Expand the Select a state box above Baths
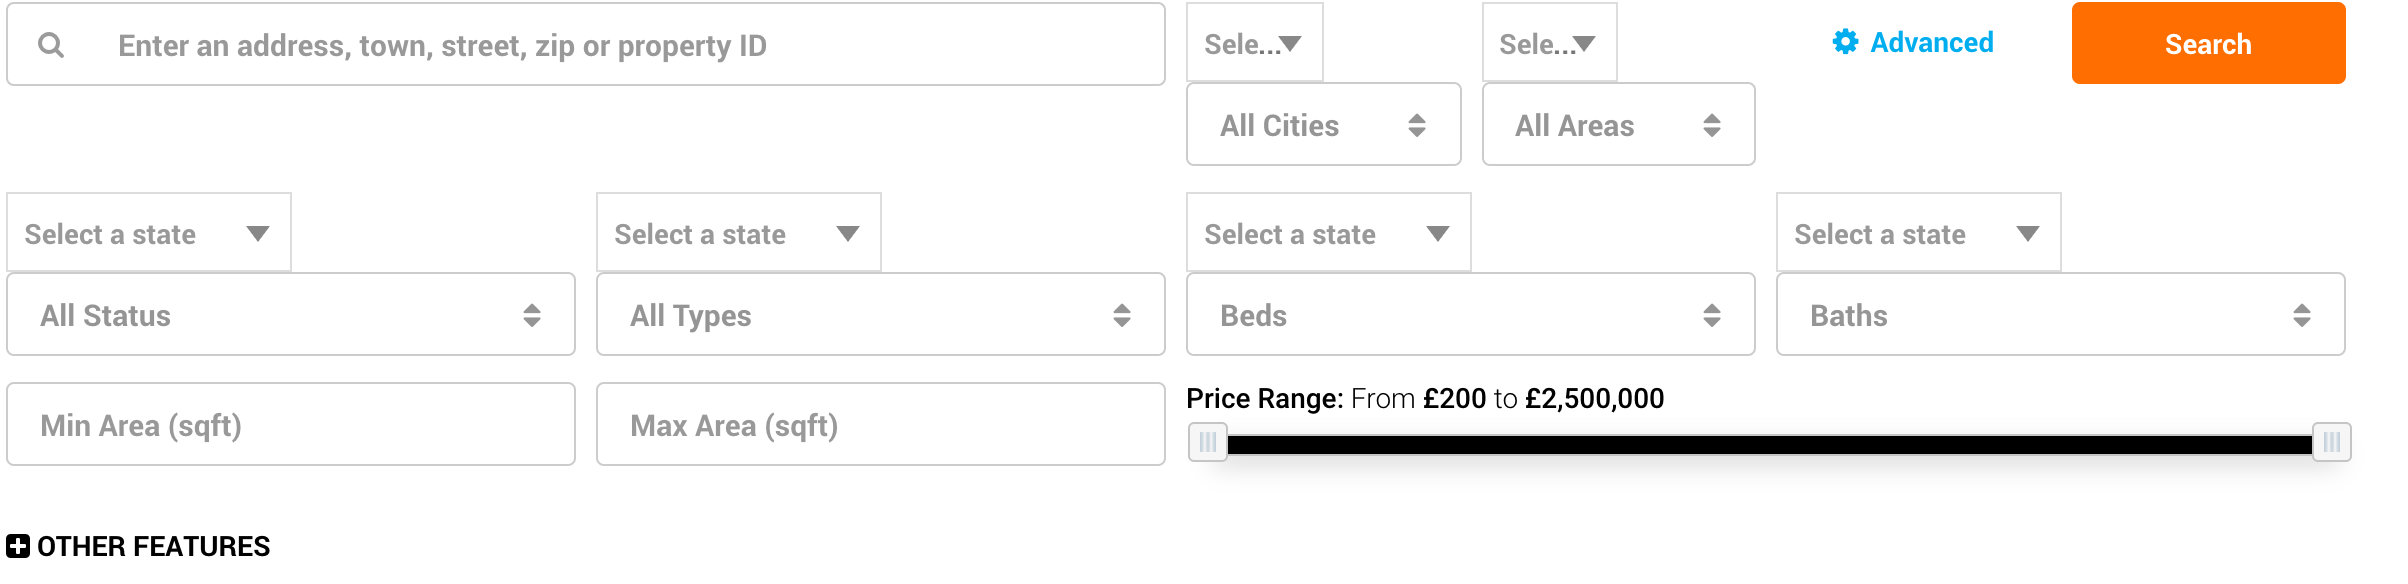The image size is (2408, 584). (x=1917, y=234)
